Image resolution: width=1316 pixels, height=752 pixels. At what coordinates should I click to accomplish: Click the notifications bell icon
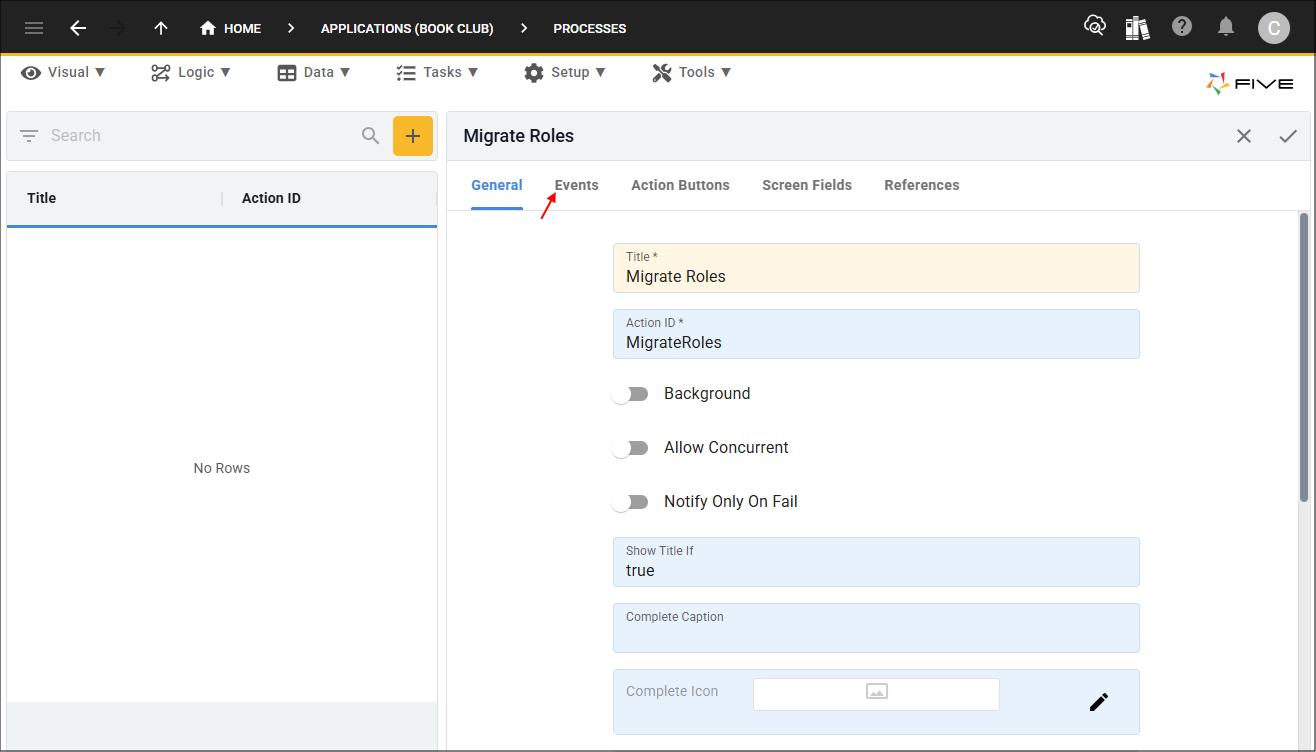tap(1226, 27)
